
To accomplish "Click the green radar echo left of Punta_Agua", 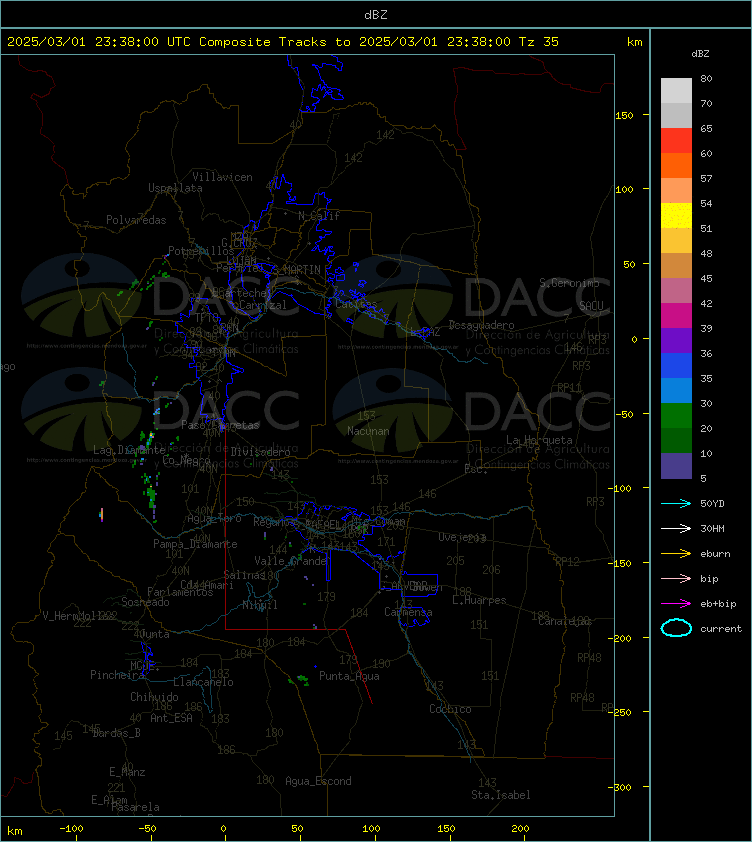I will click(x=300, y=680).
